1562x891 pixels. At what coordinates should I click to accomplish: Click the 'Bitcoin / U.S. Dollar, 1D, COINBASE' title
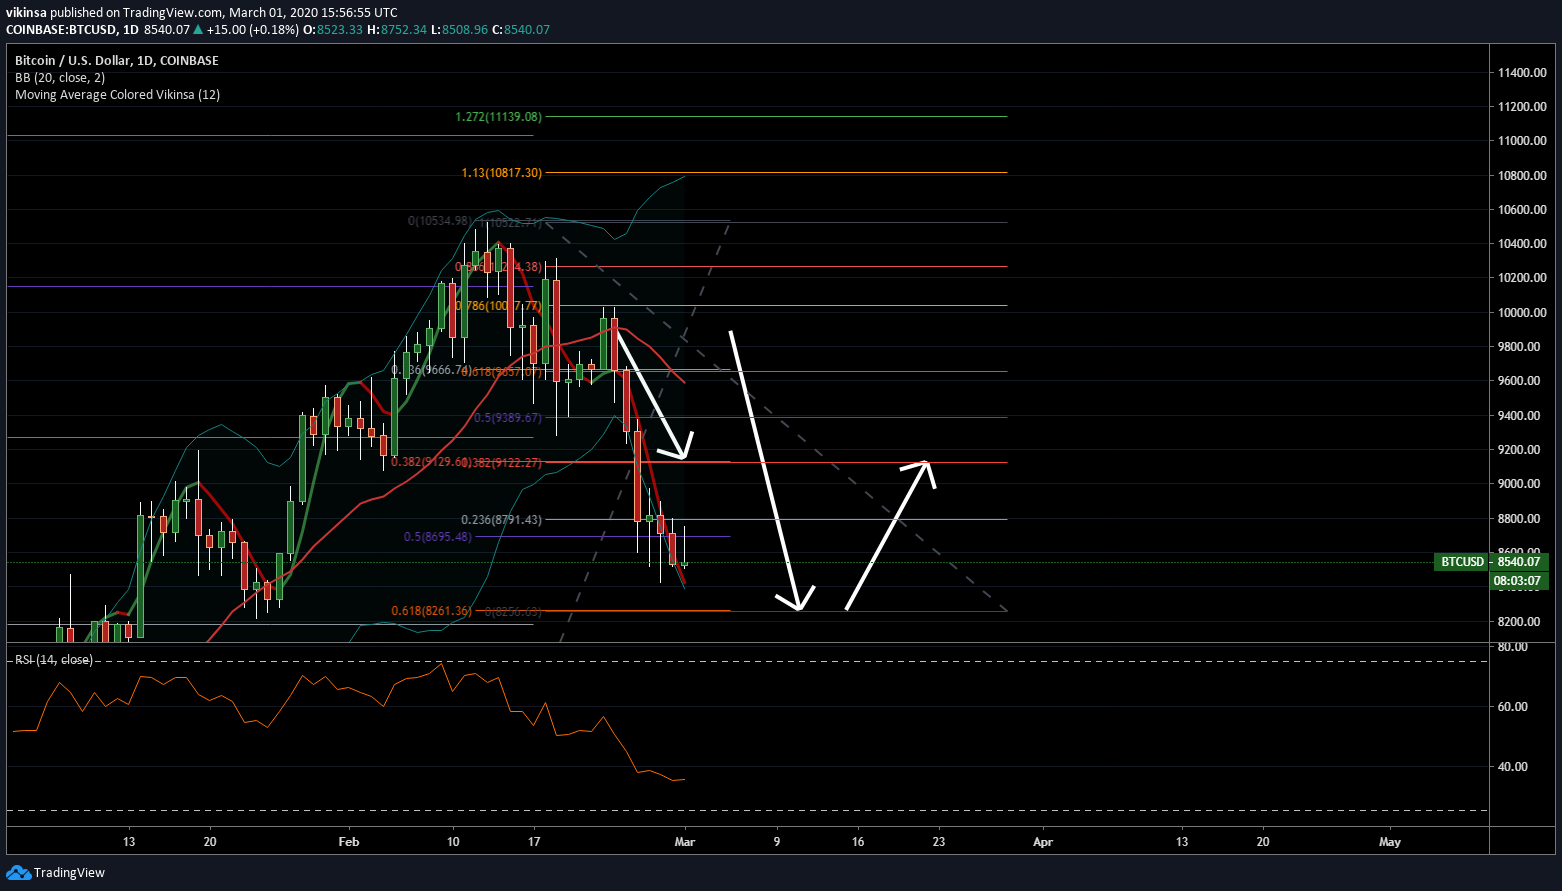tap(117, 61)
